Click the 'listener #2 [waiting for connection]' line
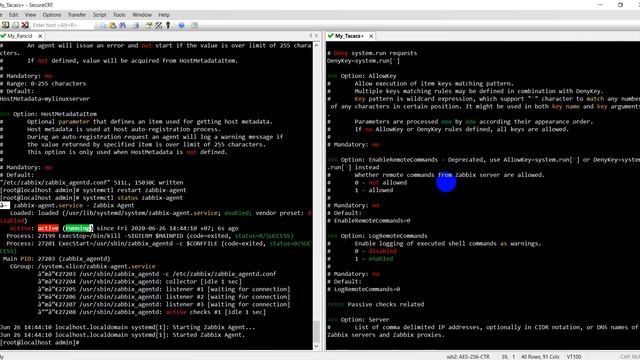 164,297
